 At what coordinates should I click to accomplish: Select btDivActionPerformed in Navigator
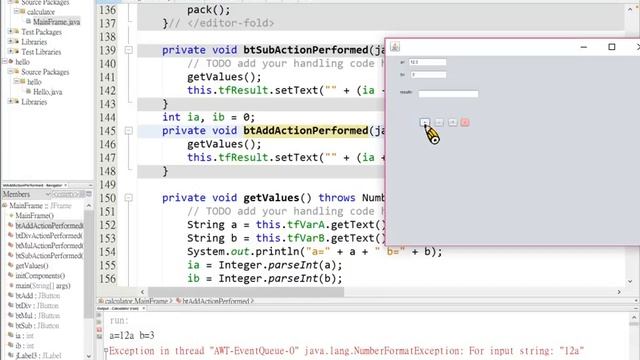[49, 236]
